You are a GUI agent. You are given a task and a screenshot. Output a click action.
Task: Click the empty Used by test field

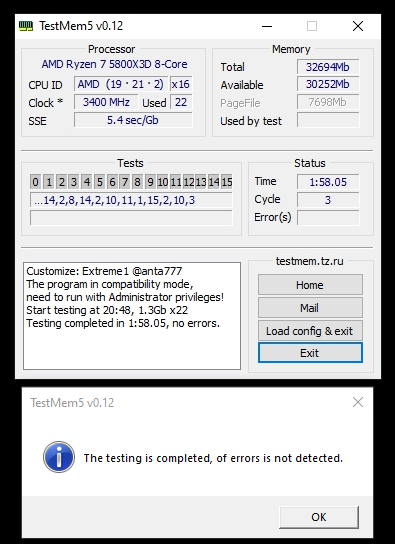coord(328,120)
